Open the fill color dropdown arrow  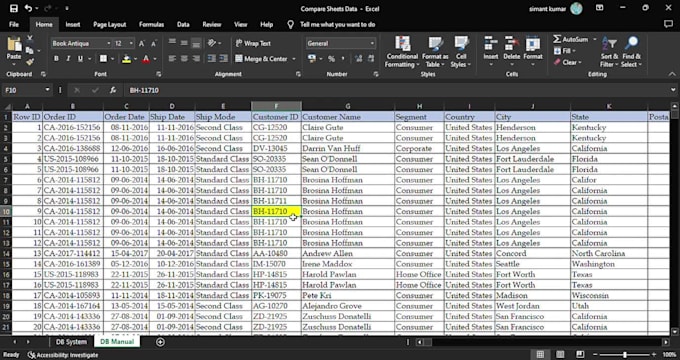135,59
